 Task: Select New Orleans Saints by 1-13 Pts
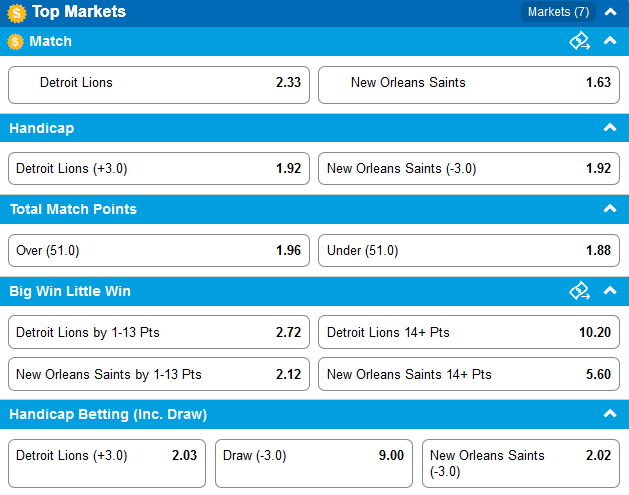click(x=159, y=374)
